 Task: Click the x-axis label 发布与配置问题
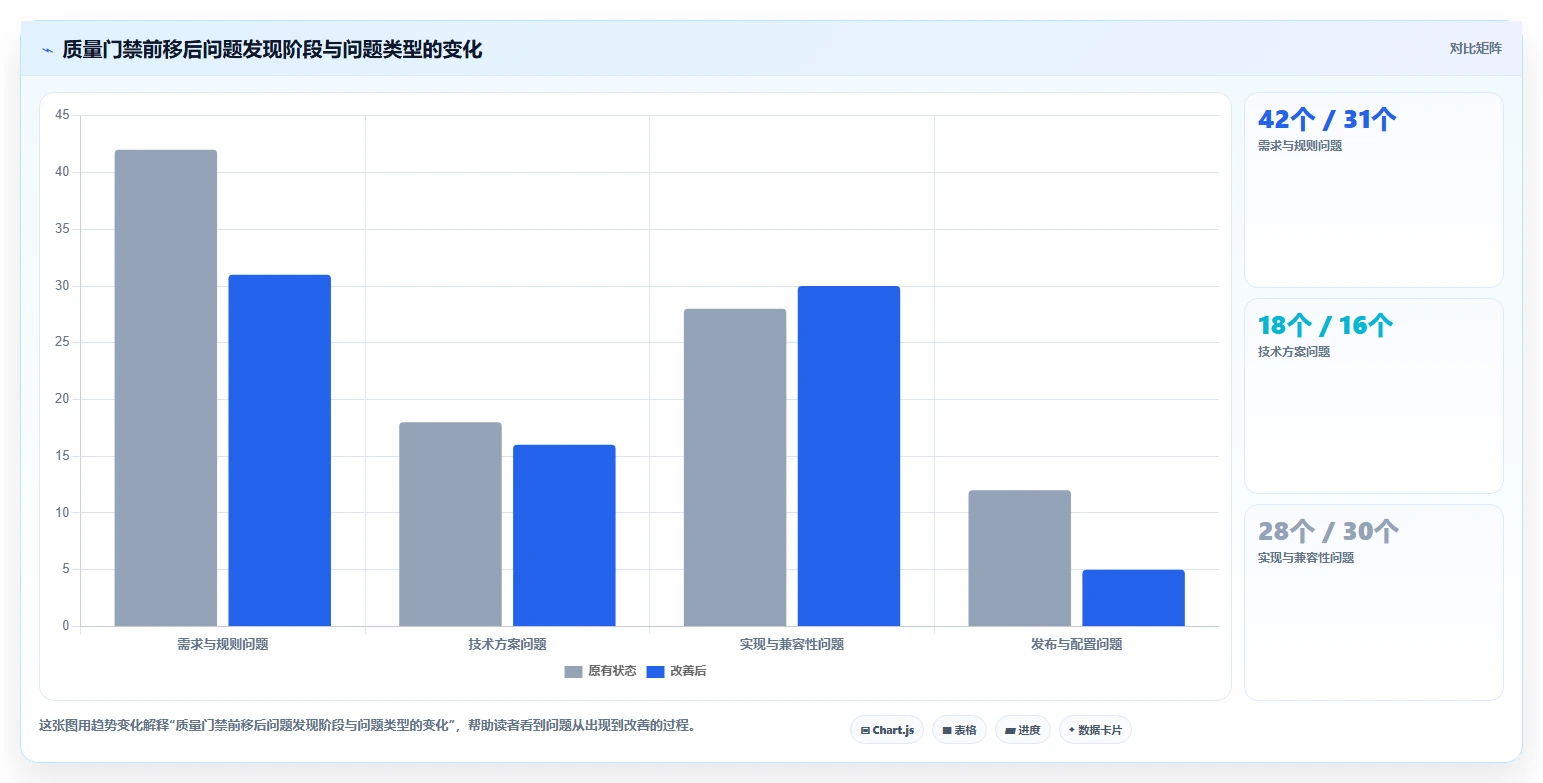tap(1077, 645)
